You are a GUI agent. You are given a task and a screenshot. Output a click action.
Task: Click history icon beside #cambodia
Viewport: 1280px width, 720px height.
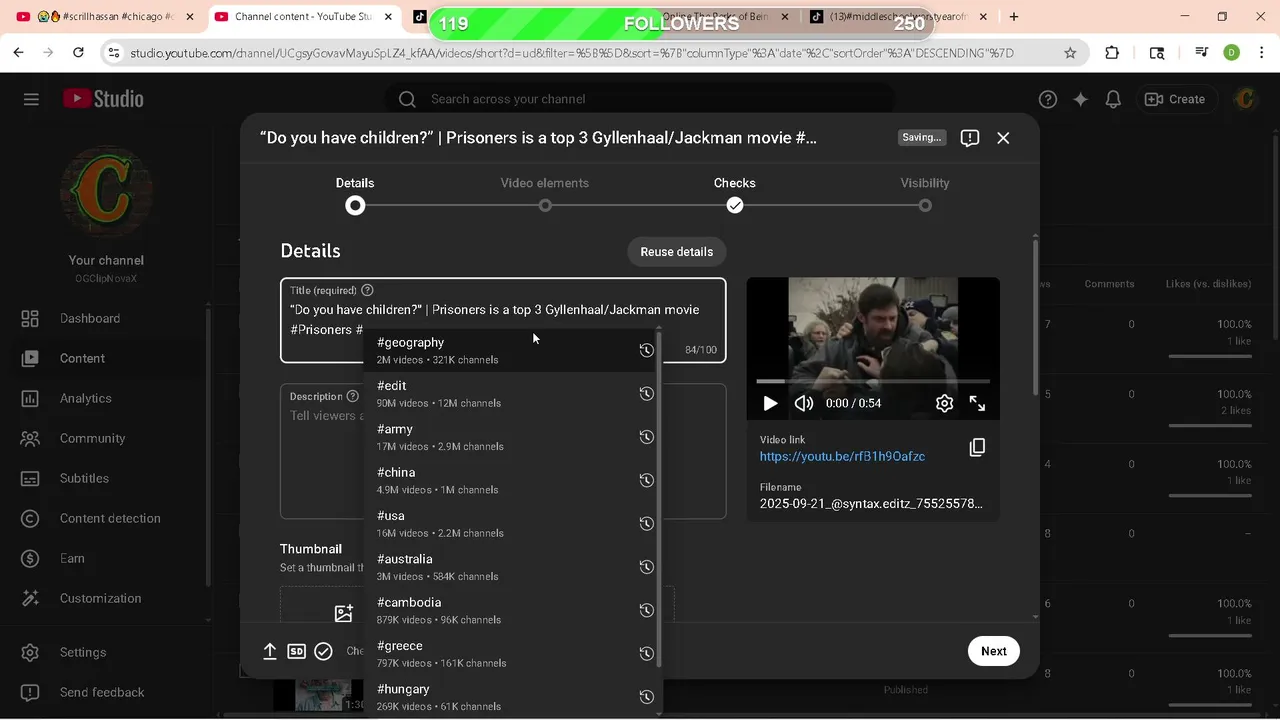point(646,610)
